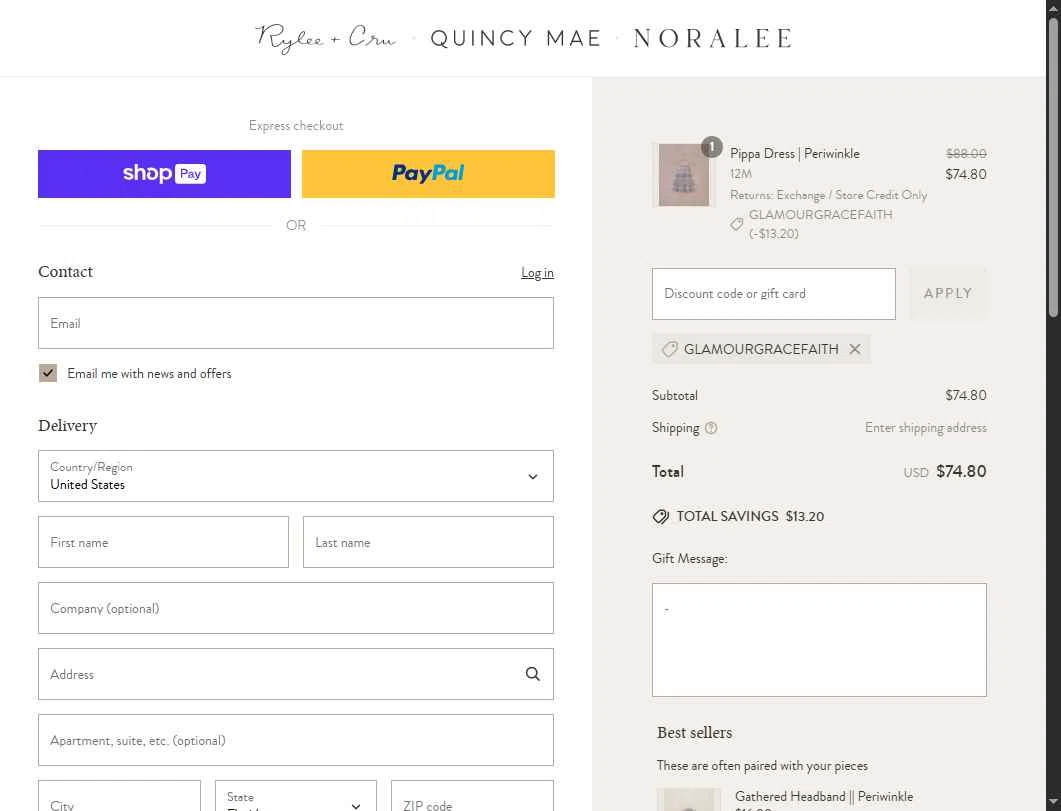1061x811 pixels.
Task: Focus the Apartment, suite, etc. field
Action: (x=296, y=740)
